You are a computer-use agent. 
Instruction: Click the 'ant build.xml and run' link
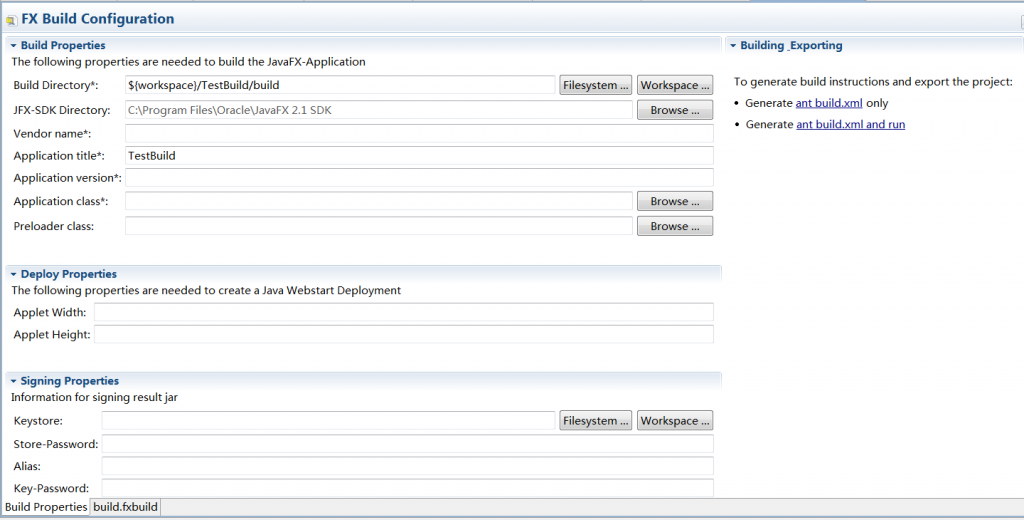(850, 124)
